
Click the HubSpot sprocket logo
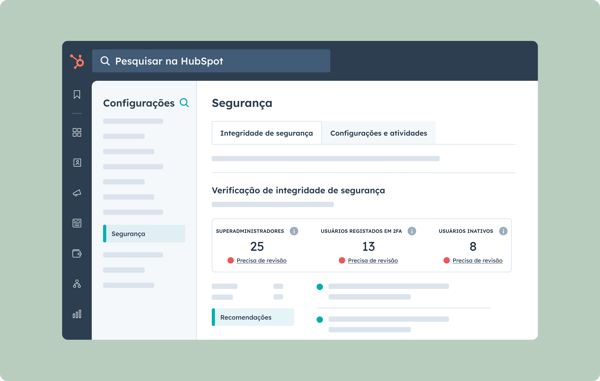(77, 61)
